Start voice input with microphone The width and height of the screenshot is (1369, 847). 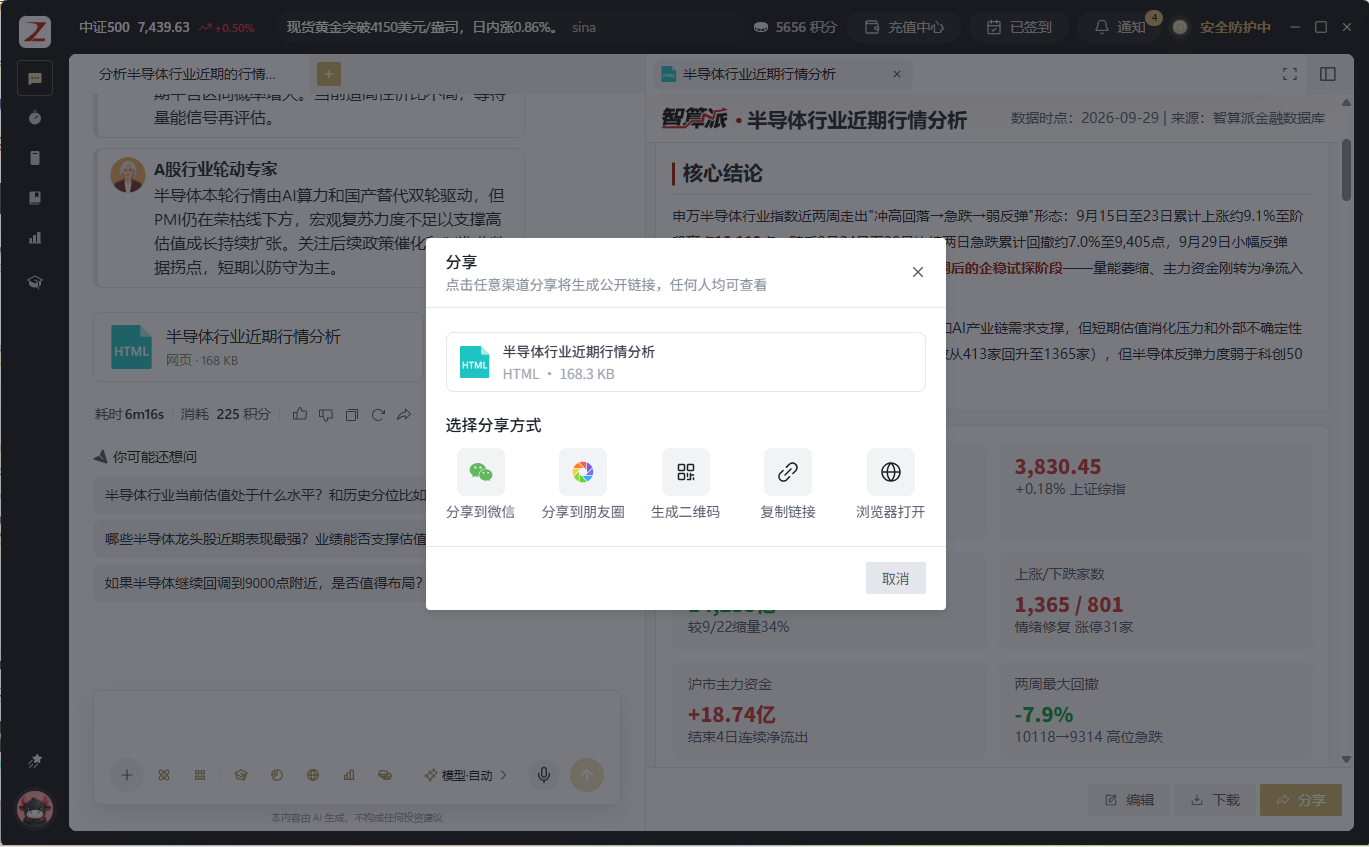[x=544, y=775]
